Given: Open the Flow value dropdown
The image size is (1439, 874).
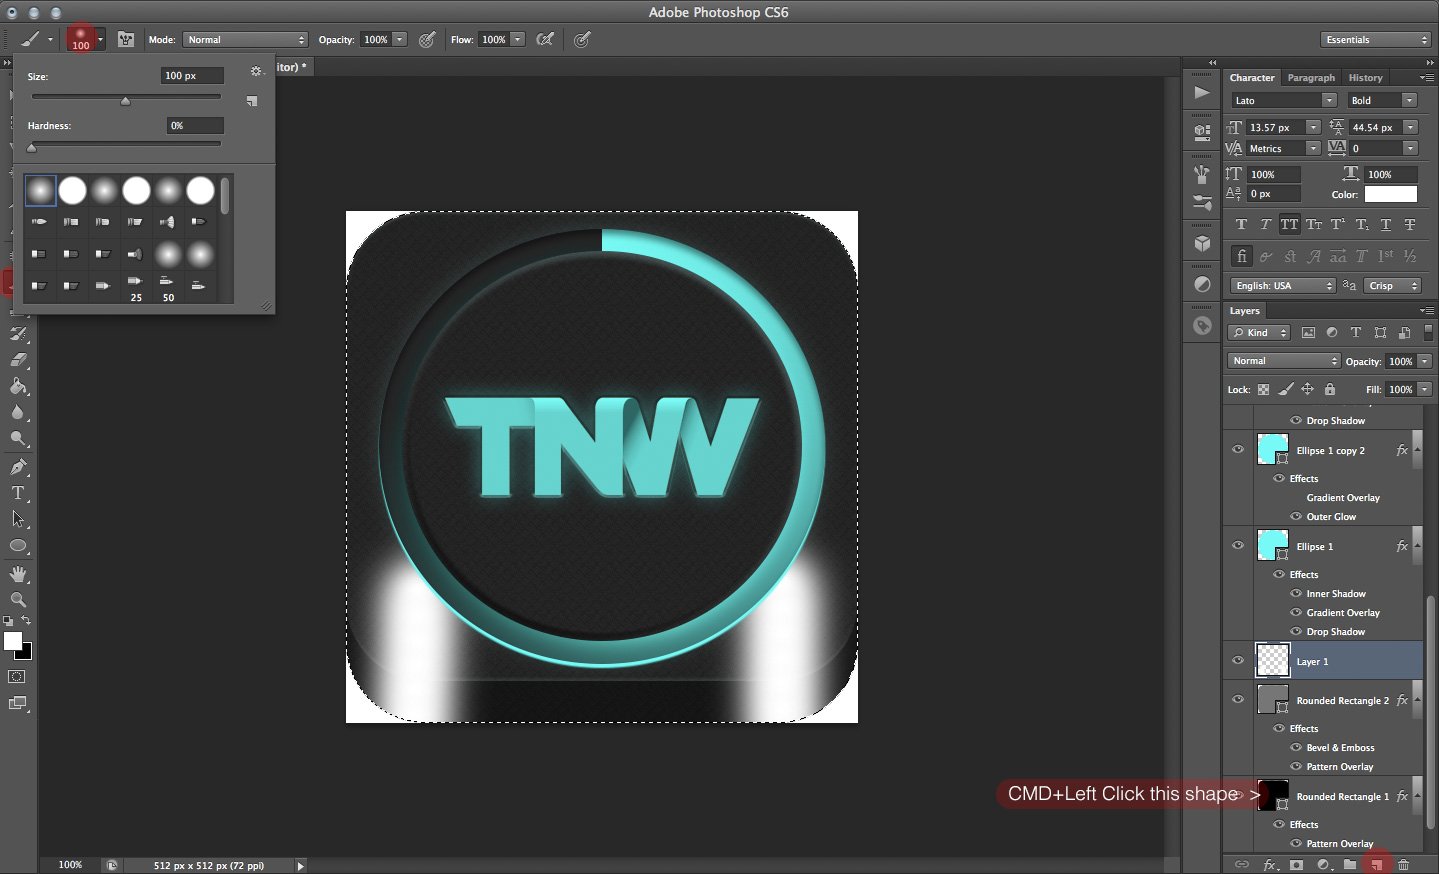Looking at the screenshot, I should tap(518, 40).
